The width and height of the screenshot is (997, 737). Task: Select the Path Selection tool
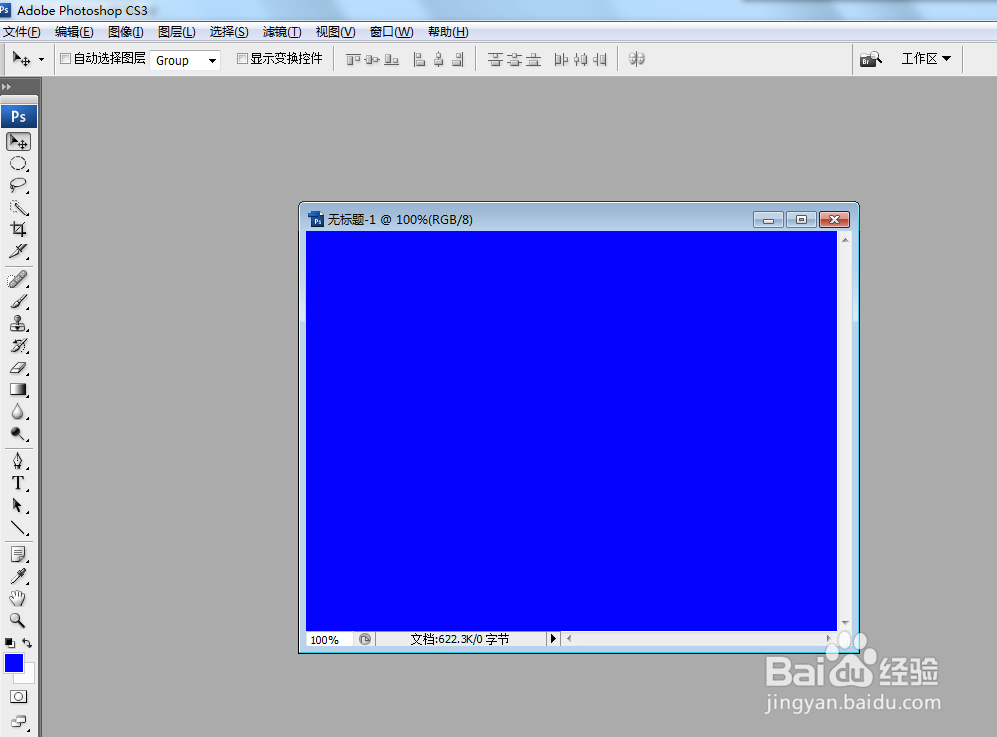pyautogui.click(x=18, y=506)
